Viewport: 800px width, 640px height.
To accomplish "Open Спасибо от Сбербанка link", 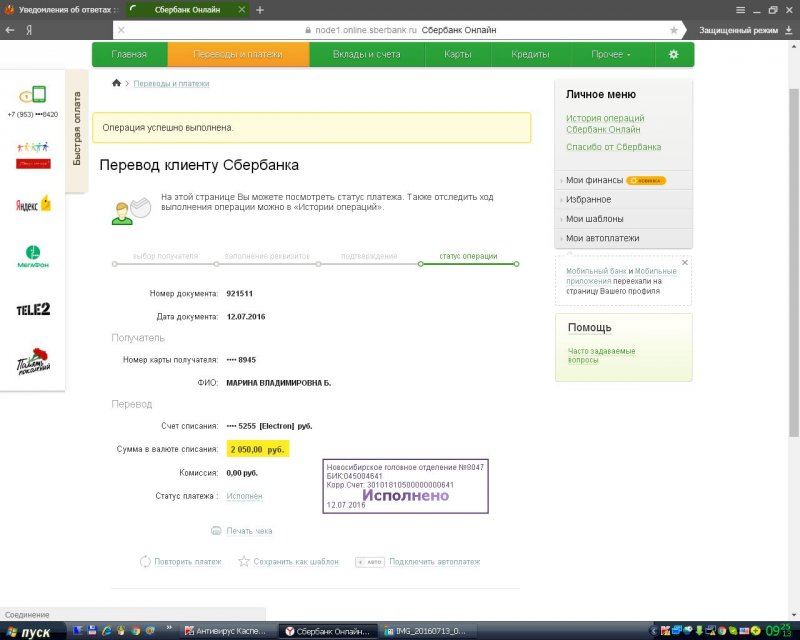I will 614,147.
